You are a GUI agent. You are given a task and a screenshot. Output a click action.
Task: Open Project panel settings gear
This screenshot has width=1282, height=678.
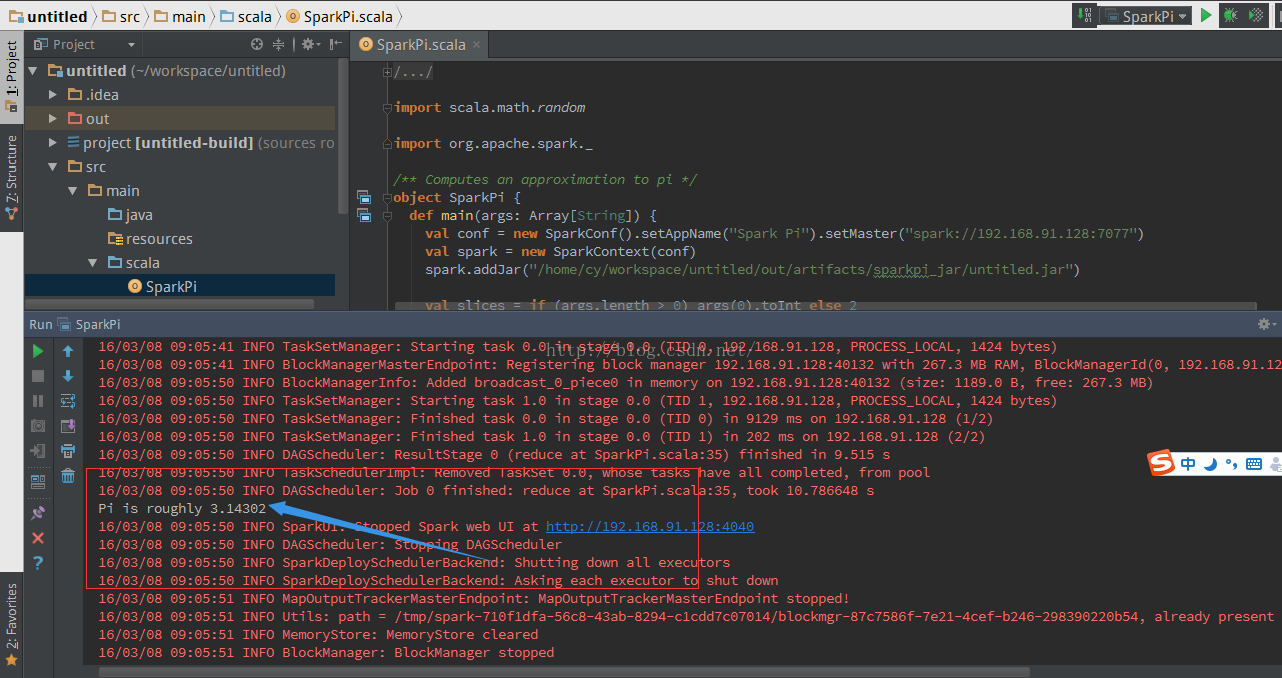(x=309, y=44)
